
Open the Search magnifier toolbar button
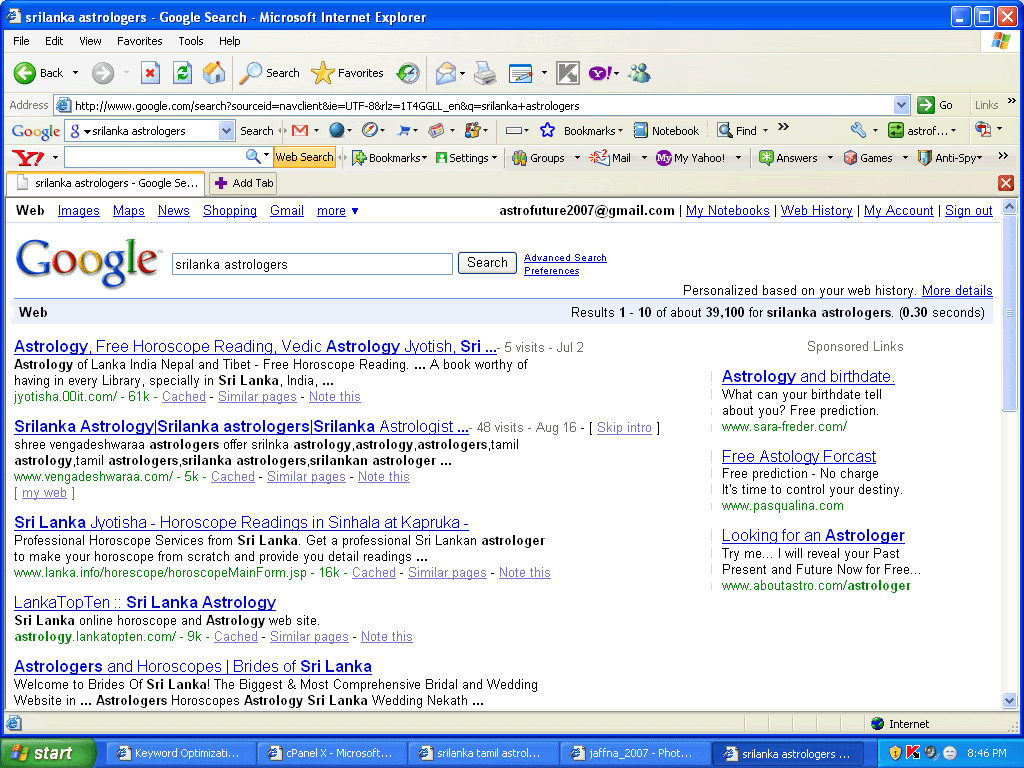click(269, 73)
